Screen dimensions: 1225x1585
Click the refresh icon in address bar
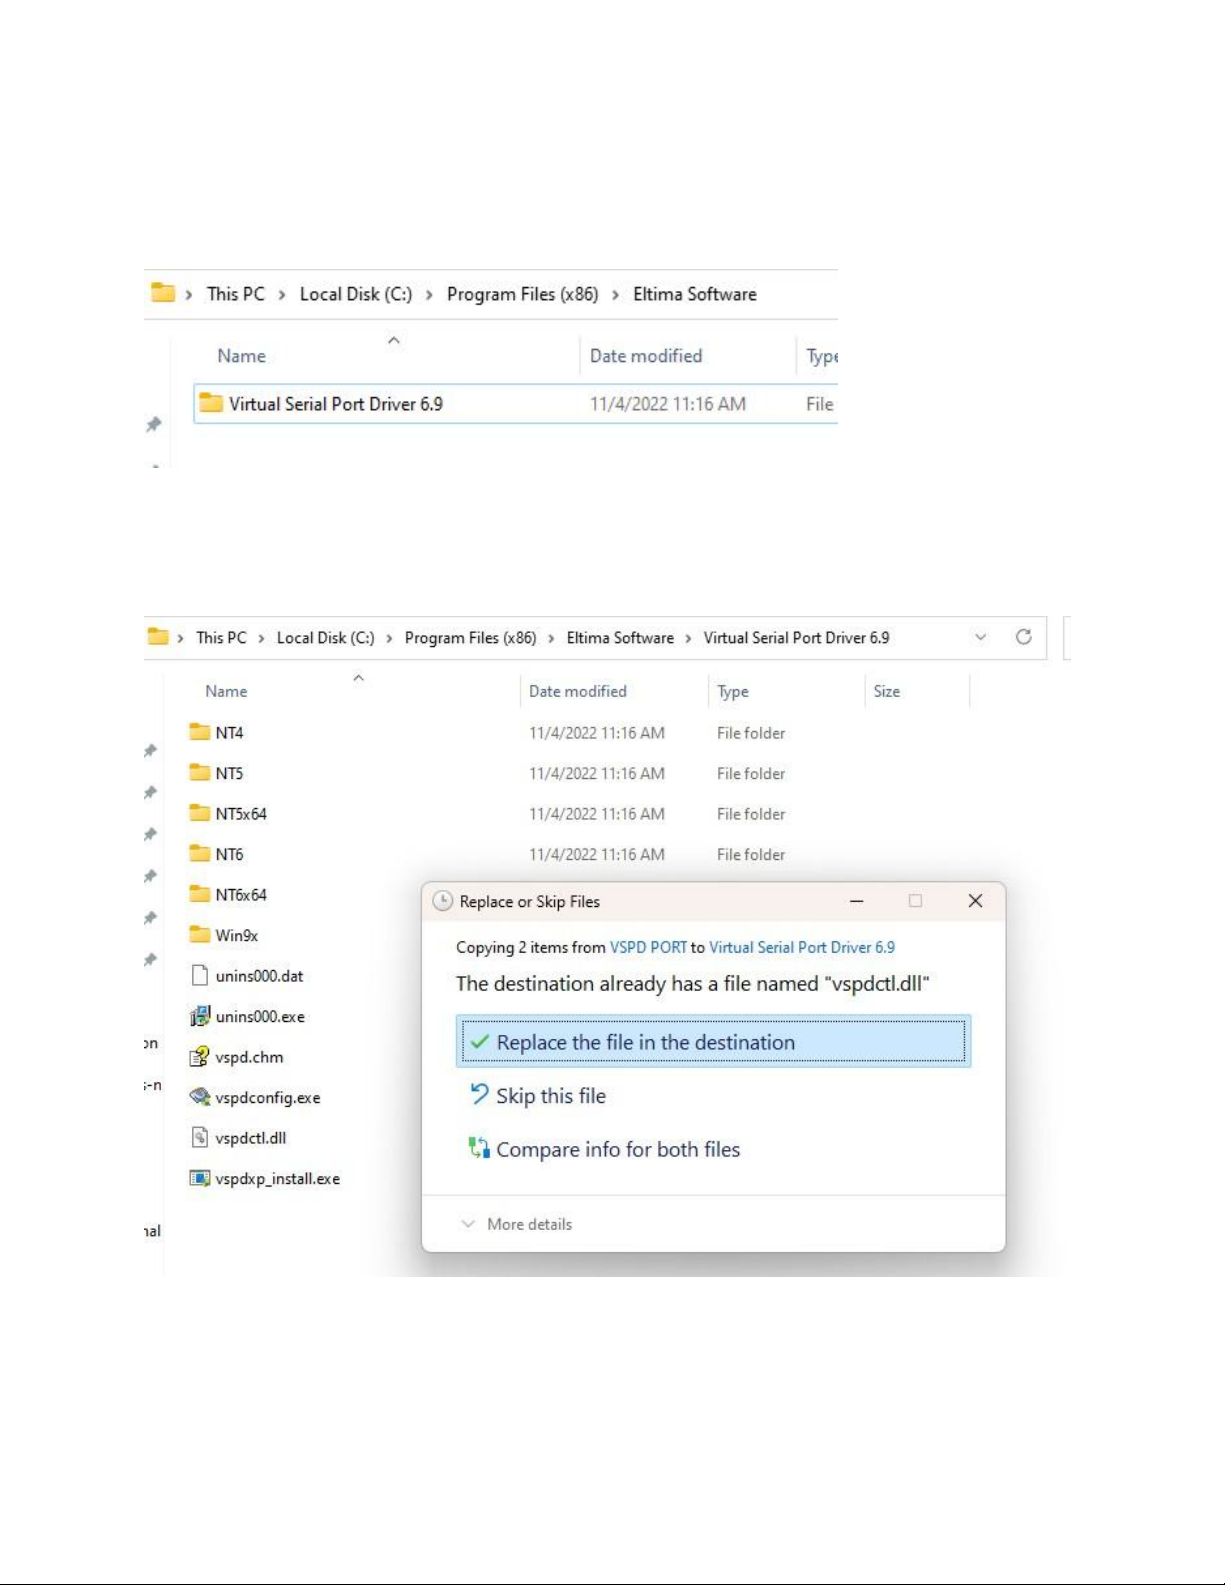tap(1023, 637)
